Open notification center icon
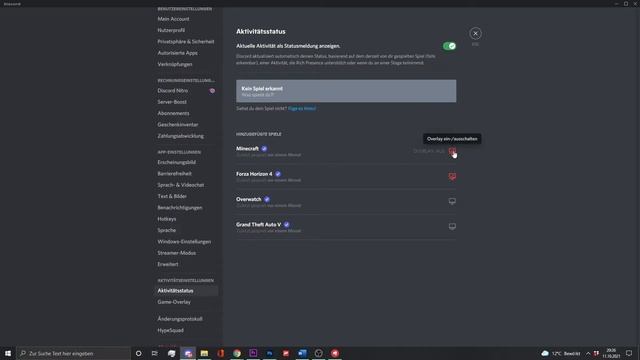Image resolution: width=640 pixels, height=360 pixels. tap(629, 353)
